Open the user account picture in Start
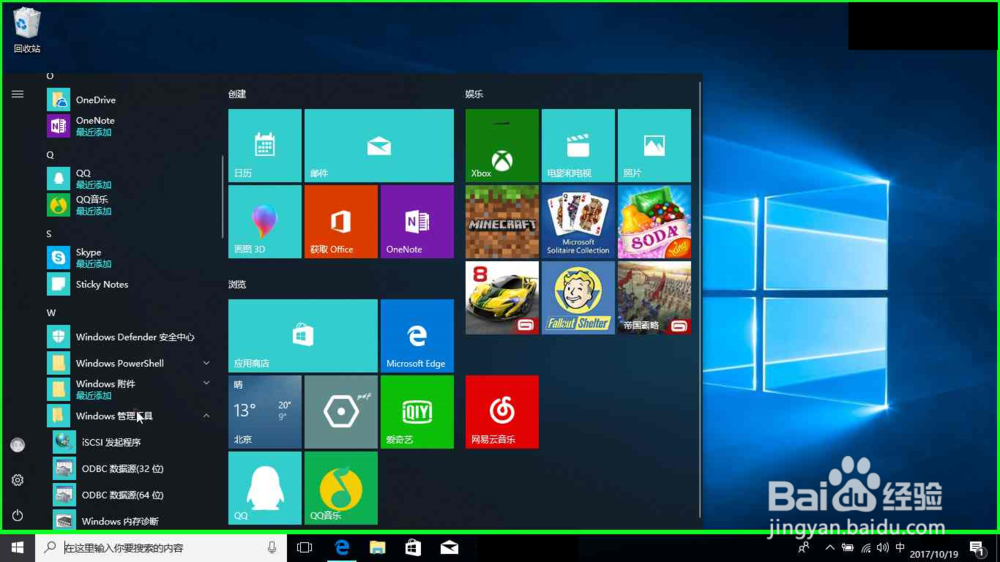 (18, 445)
